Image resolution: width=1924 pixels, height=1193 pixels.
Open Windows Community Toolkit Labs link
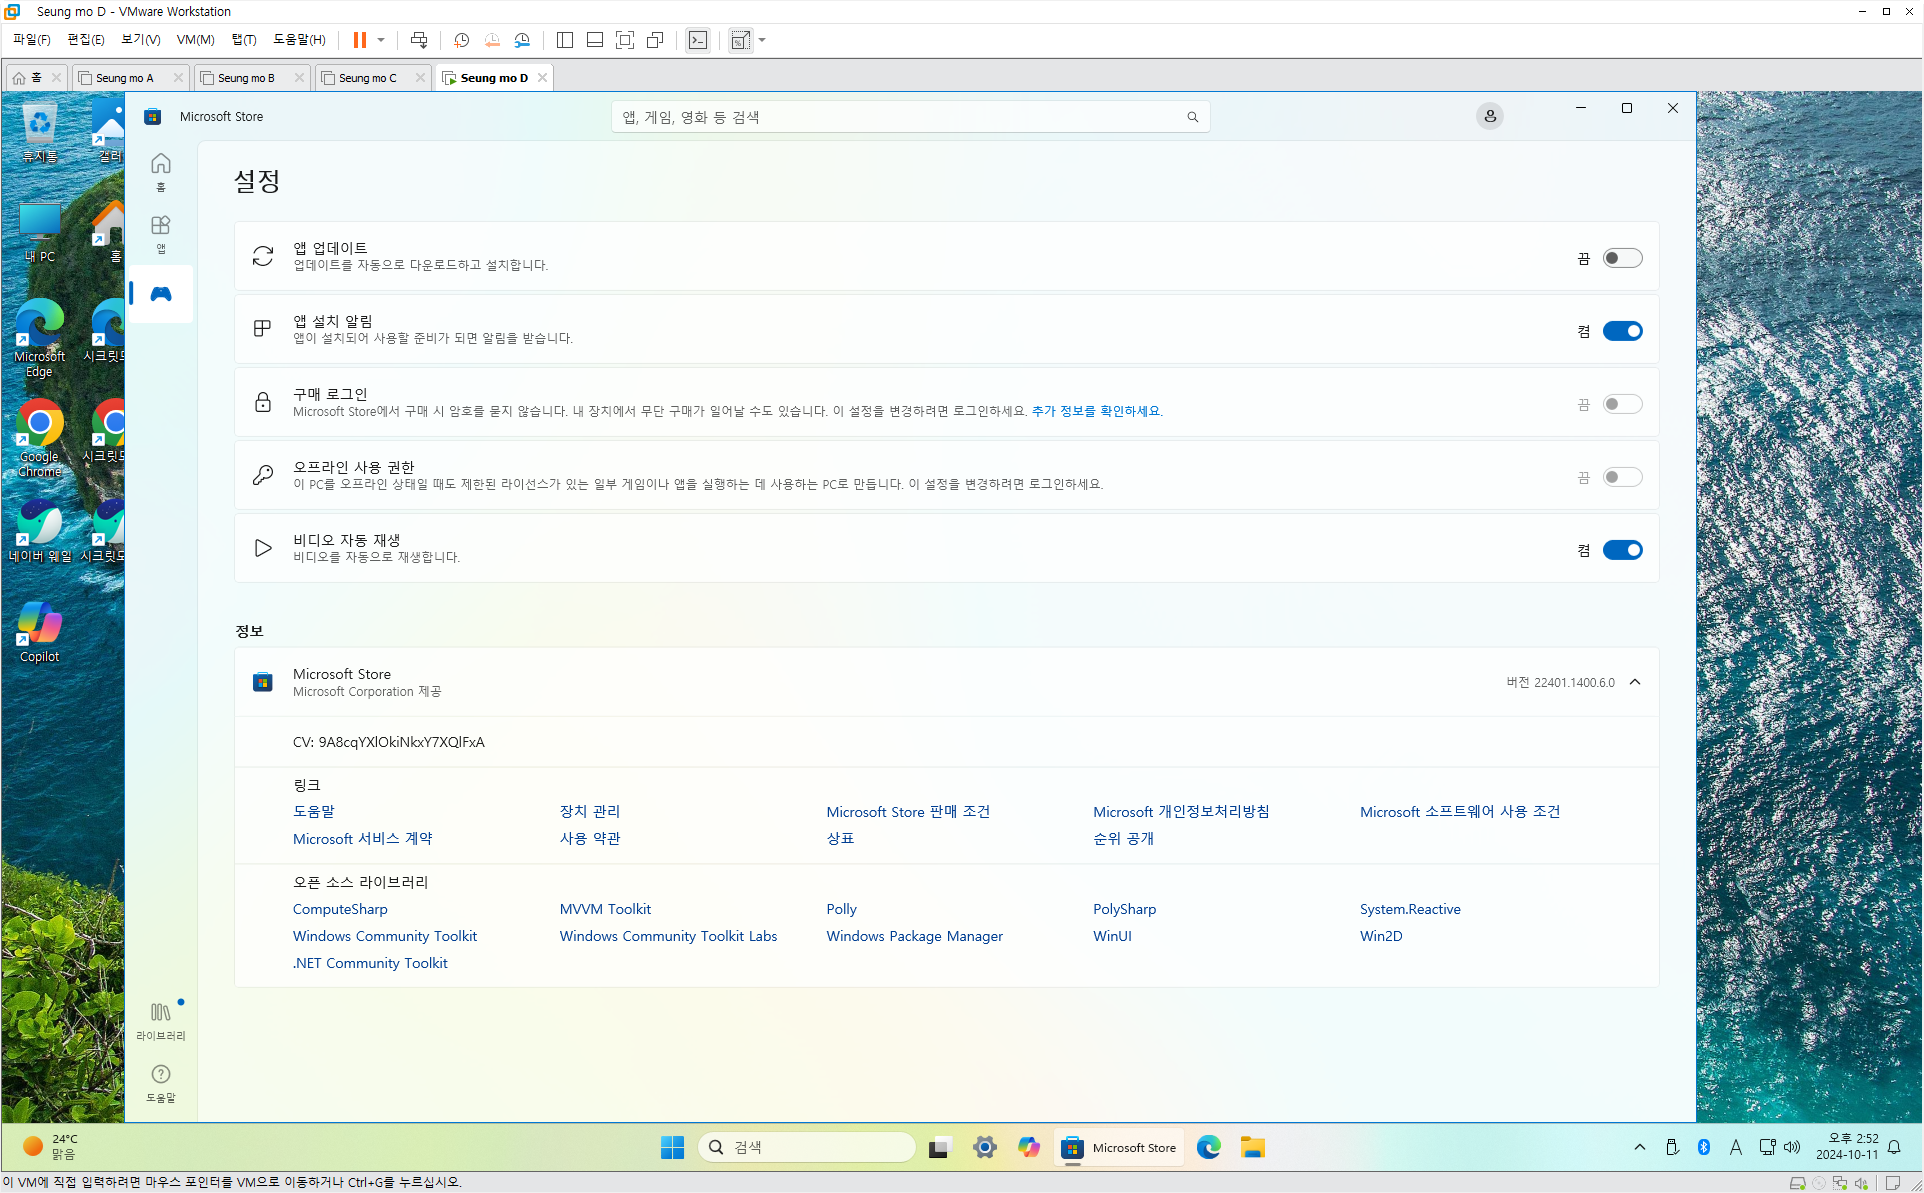click(668, 936)
